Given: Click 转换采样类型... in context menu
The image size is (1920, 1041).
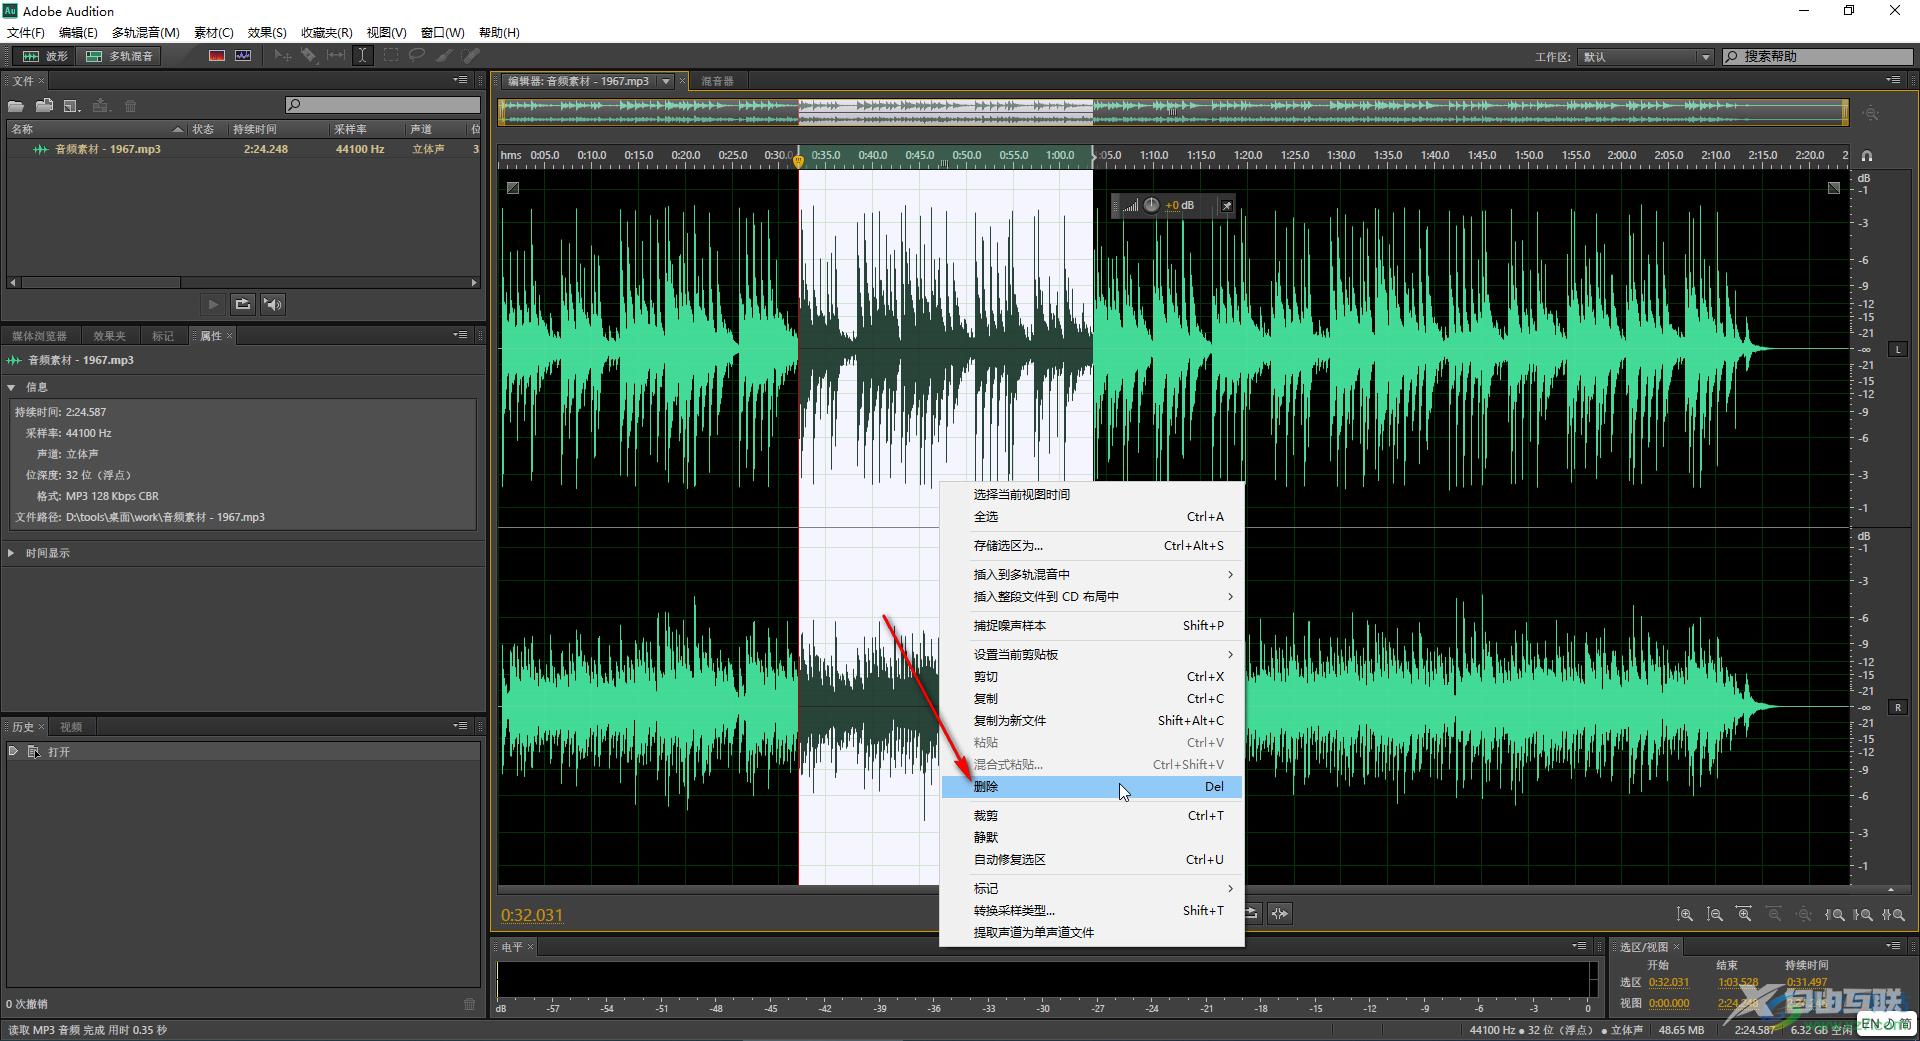Looking at the screenshot, I should click(x=1092, y=911).
